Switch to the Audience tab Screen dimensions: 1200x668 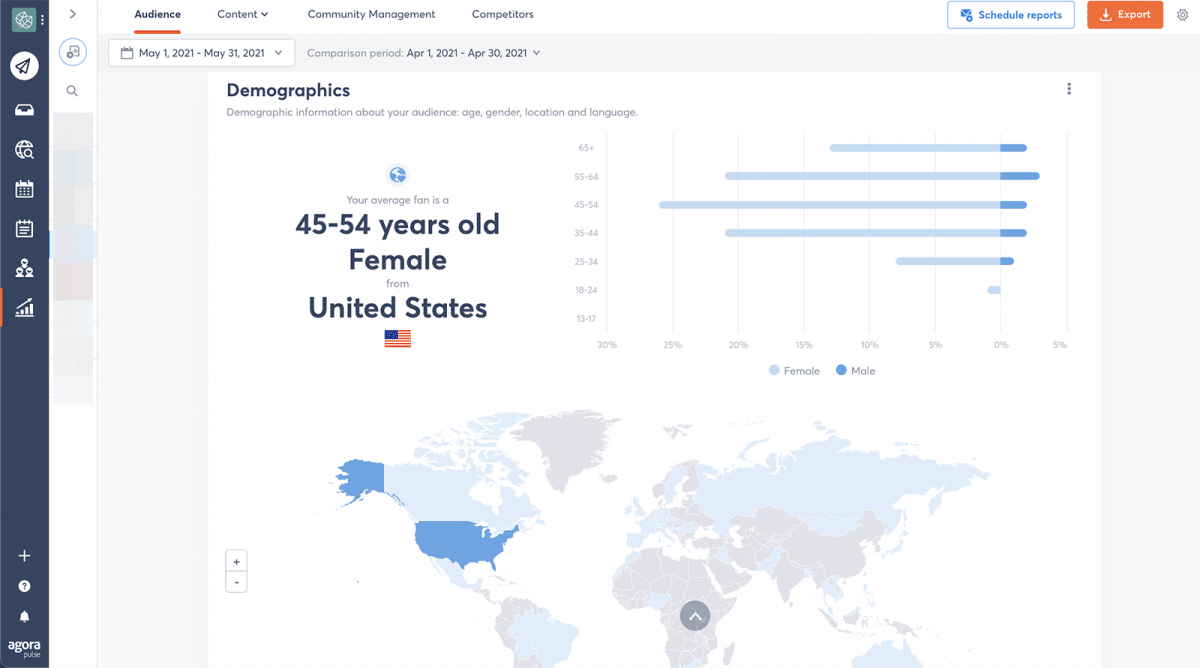[158, 14]
